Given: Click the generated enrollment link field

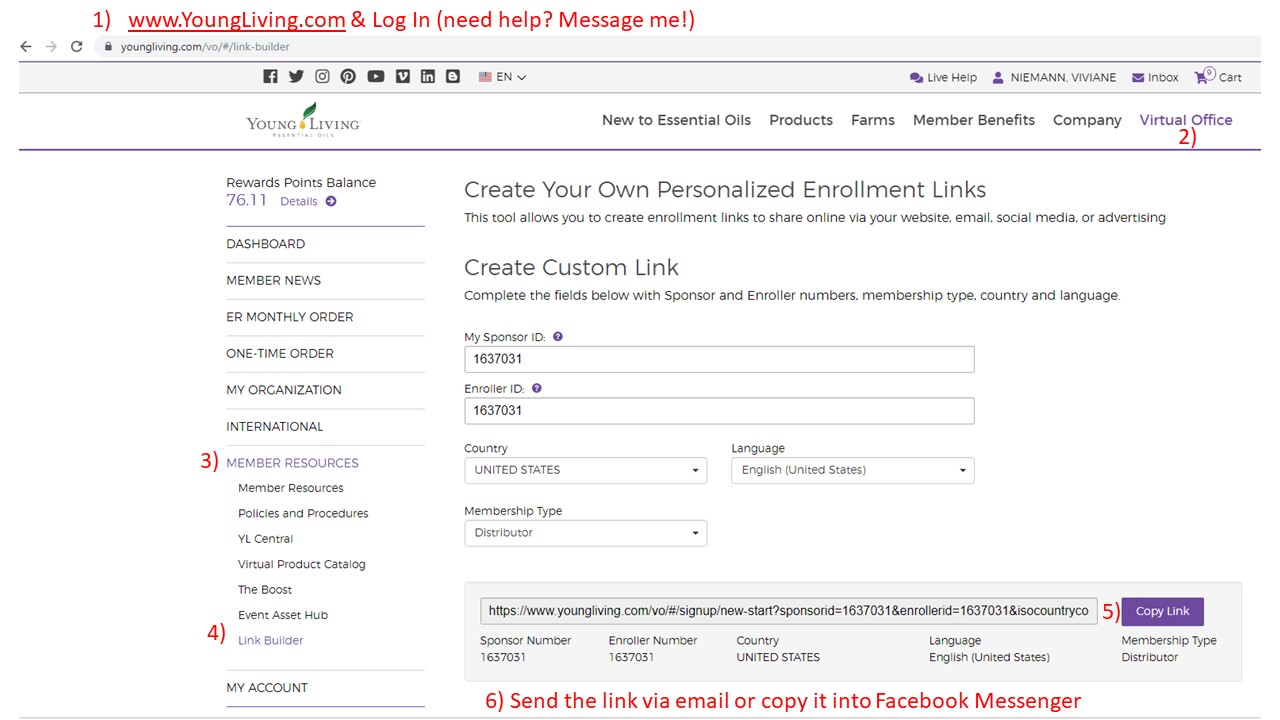Looking at the screenshot, I should coord(789,611).
